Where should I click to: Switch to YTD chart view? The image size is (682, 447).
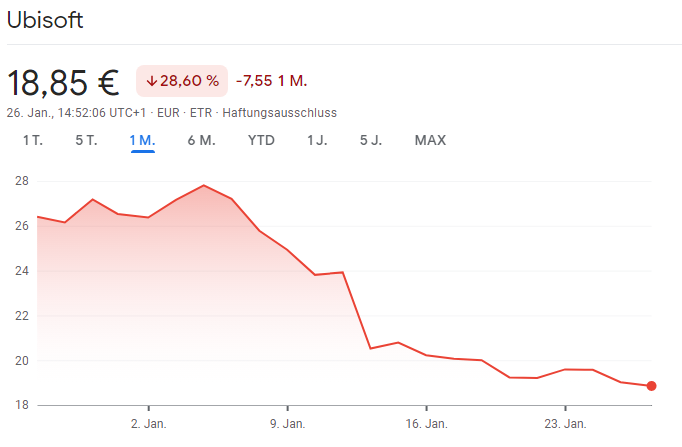click(261, 140)
